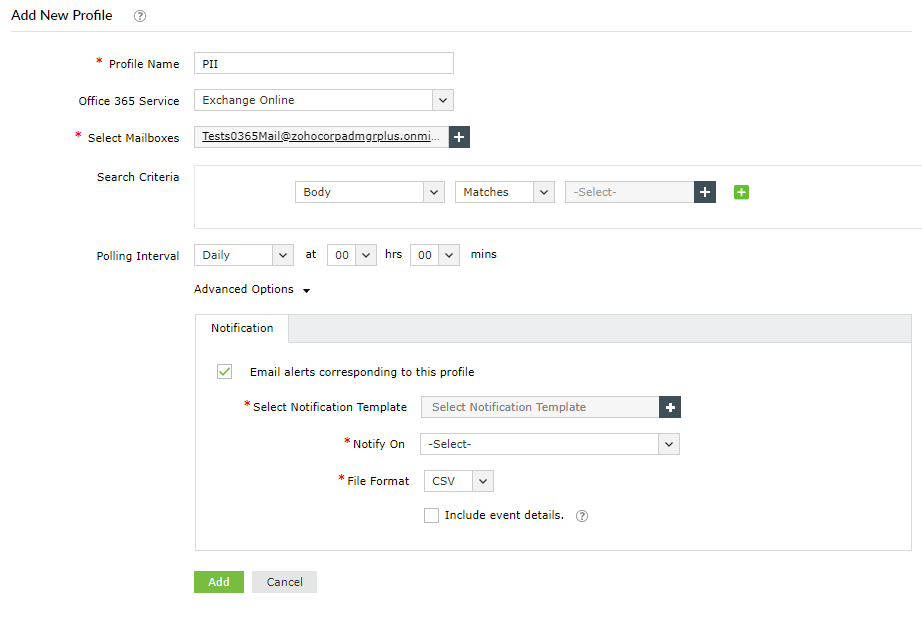Click into the Profile Name text field

pyautogui.click(x=323, y=64)
